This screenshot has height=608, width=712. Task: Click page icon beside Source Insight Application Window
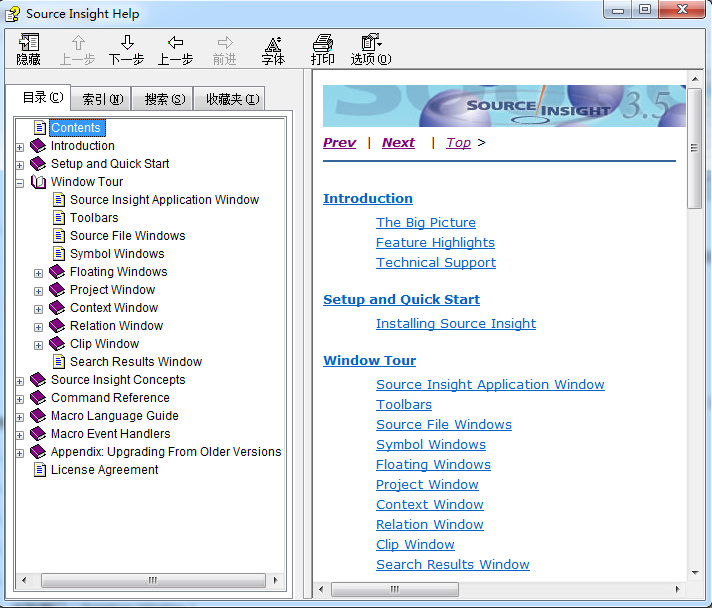coord(59,199)
